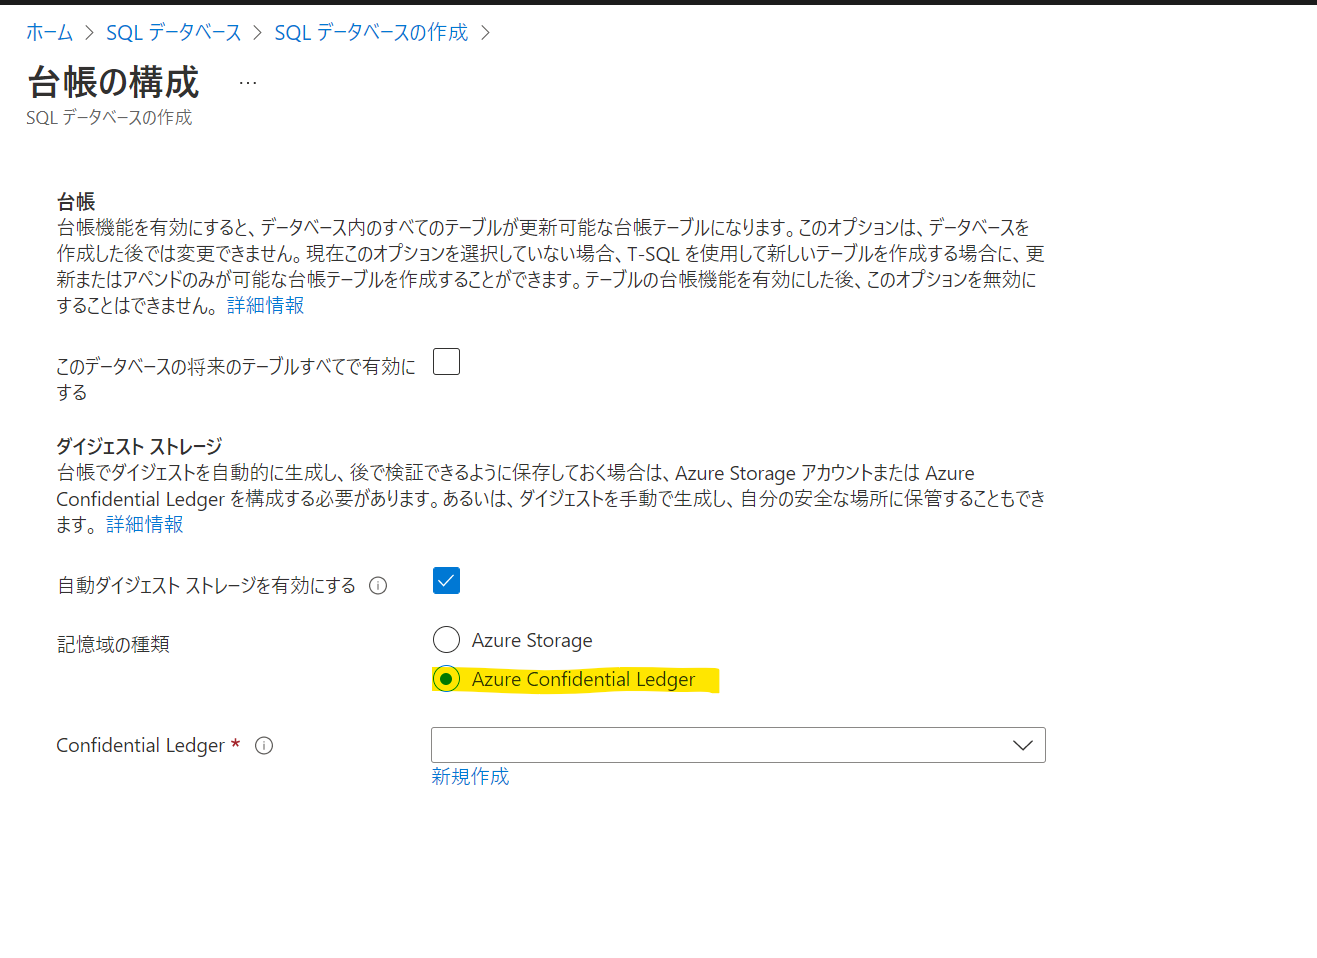Open 詳細情報 link in the 台帳 section
Viewport: 1317px width, 958px height.
pyautogui.click(x=263, y=305)
